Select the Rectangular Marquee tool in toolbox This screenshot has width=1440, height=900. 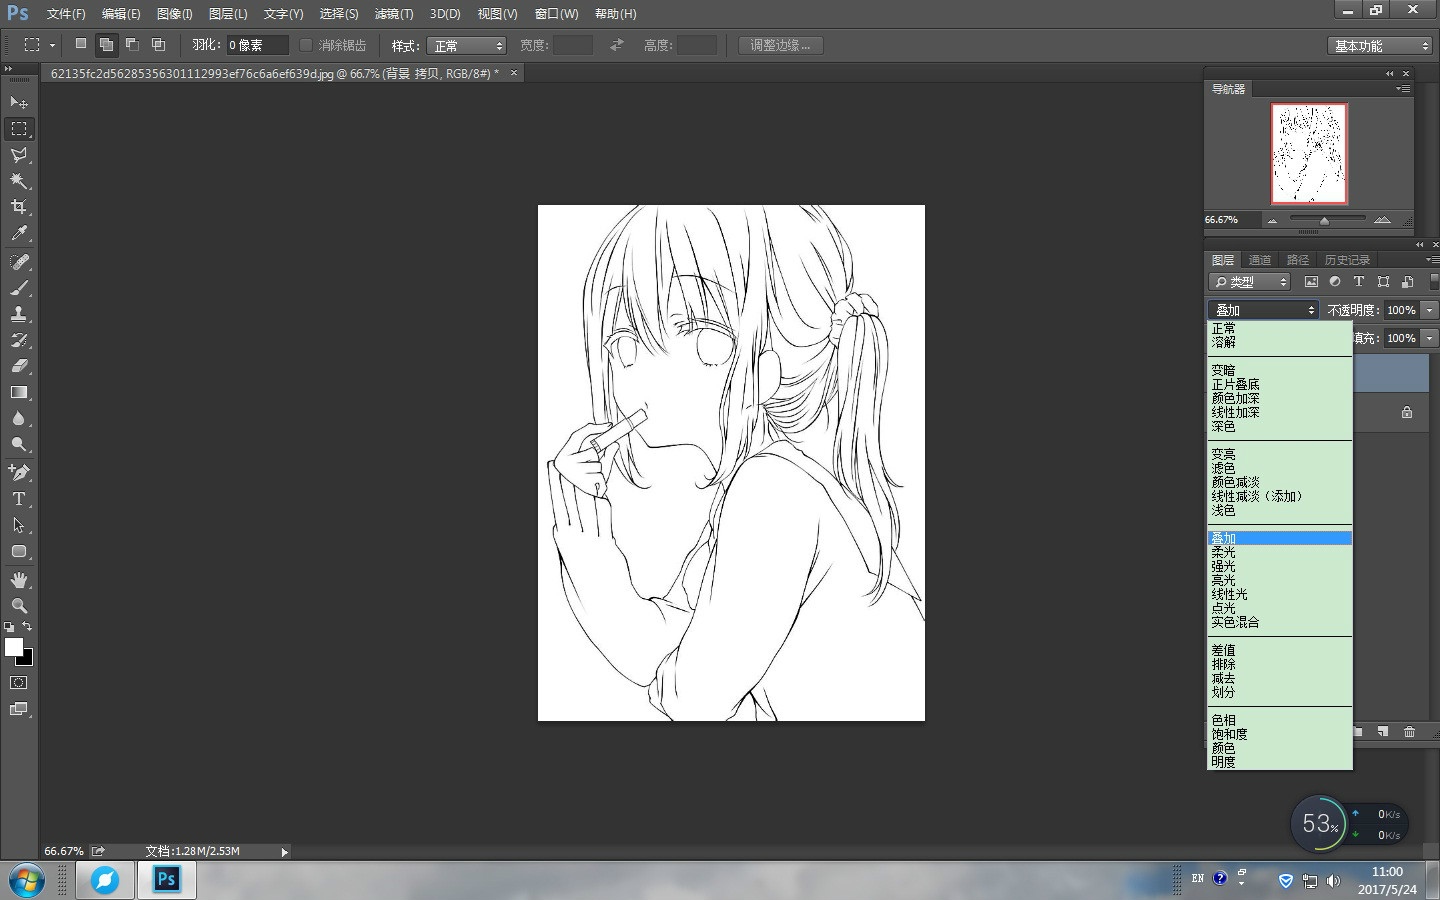pos(19,129)
